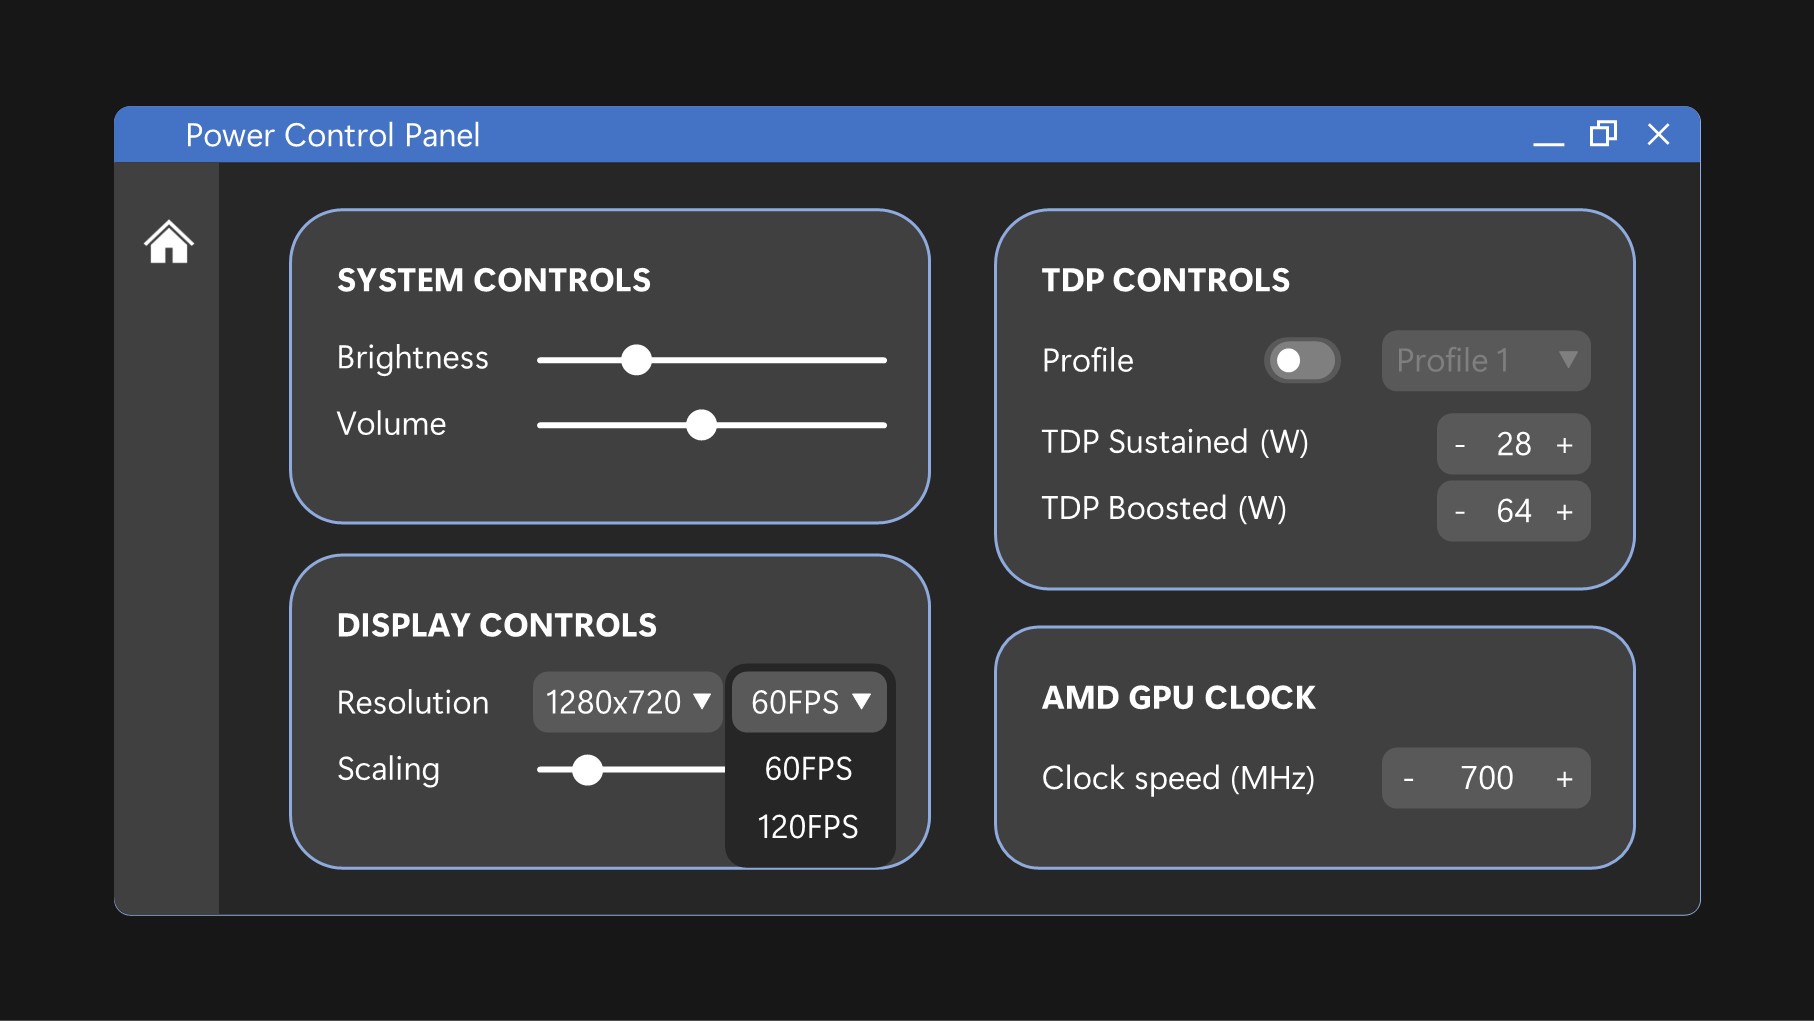The height and width of the screenshot is (1021, 1814).
Task: Click the Volume slider handle
Action: (x=702, y=424)
